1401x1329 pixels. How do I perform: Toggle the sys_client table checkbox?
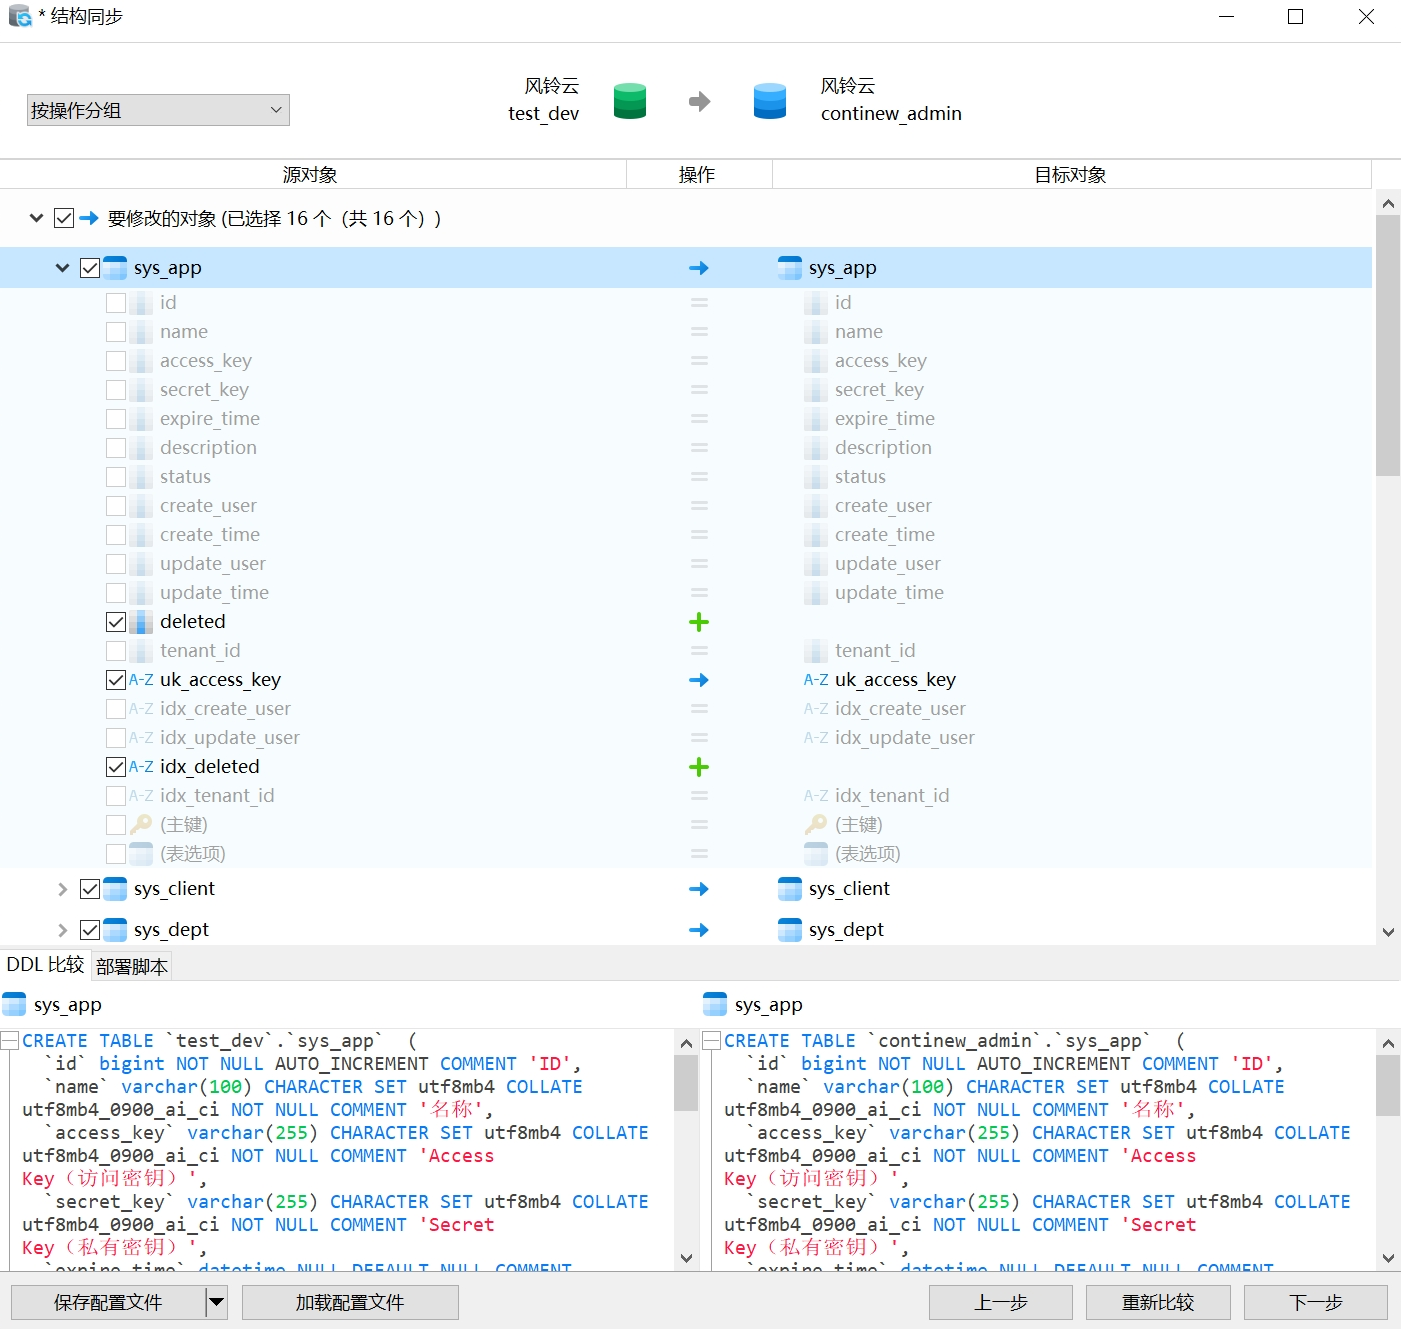90,889
